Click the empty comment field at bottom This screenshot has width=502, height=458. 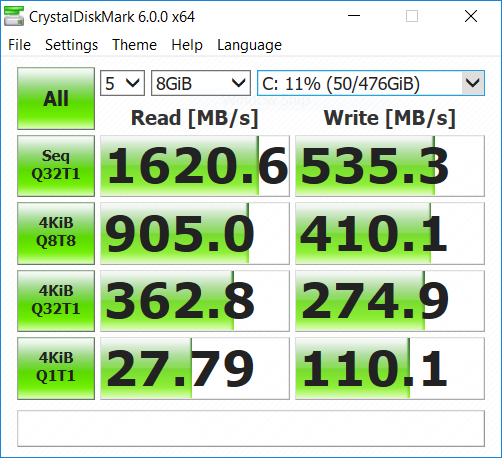click(251, 429)
